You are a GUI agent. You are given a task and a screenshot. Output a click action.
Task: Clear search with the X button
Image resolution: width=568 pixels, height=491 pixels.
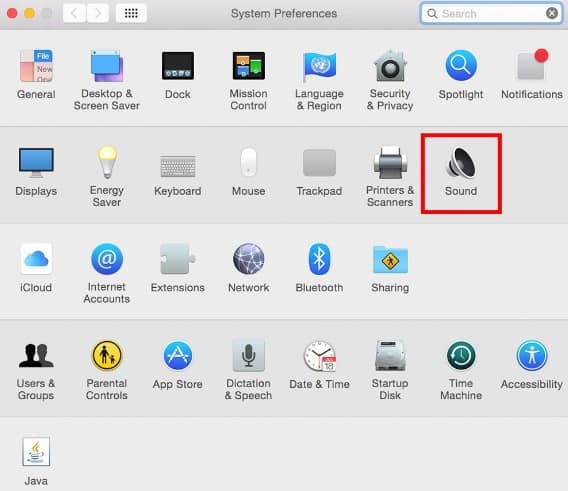[552, 13]
